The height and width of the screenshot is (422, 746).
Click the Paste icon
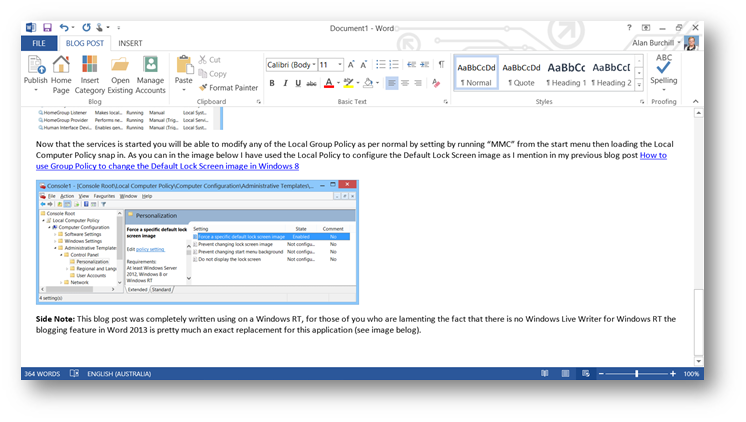(183, 71)
